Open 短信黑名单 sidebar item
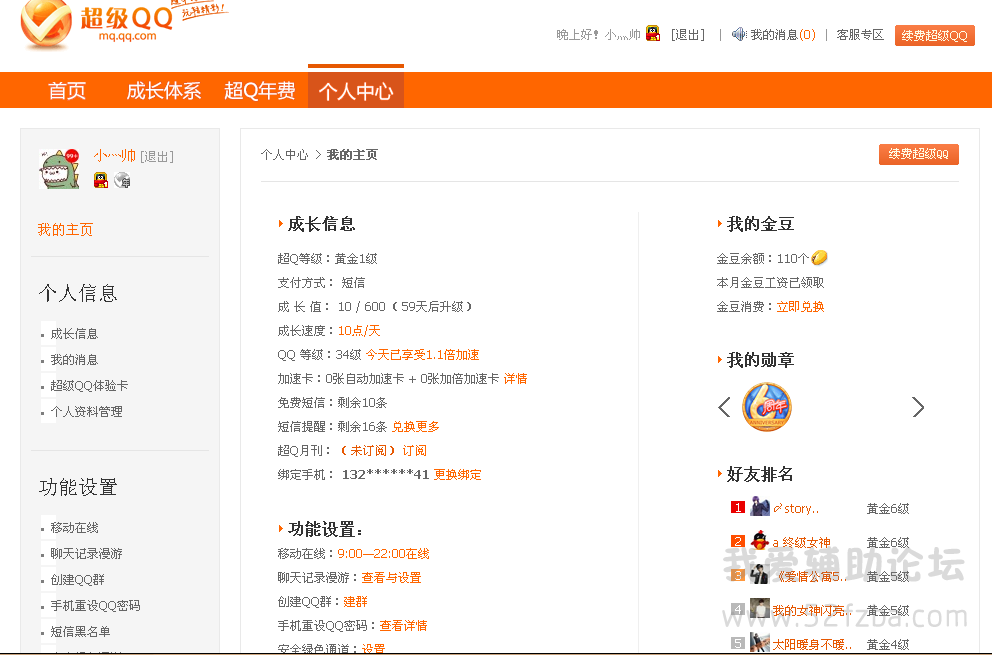 (80, 631)
